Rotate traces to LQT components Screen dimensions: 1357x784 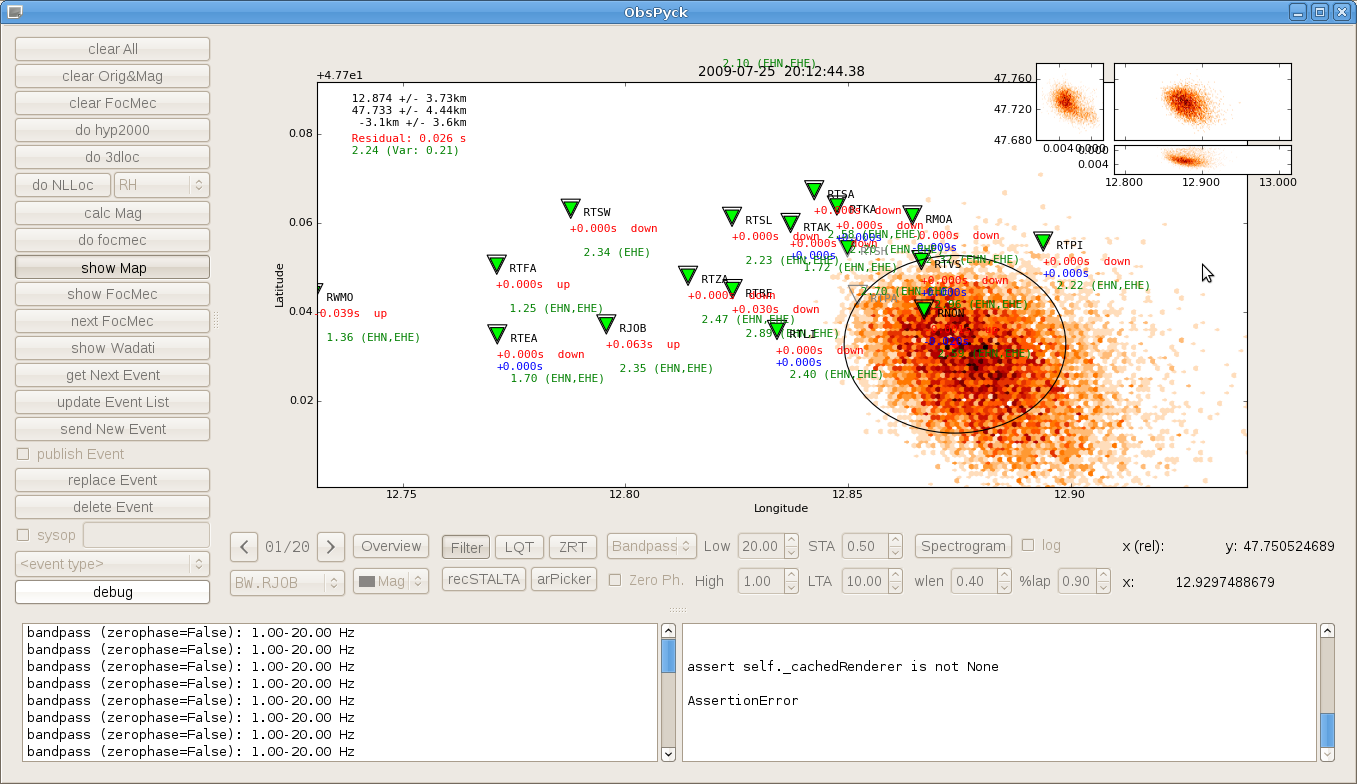tap(519, 546)
